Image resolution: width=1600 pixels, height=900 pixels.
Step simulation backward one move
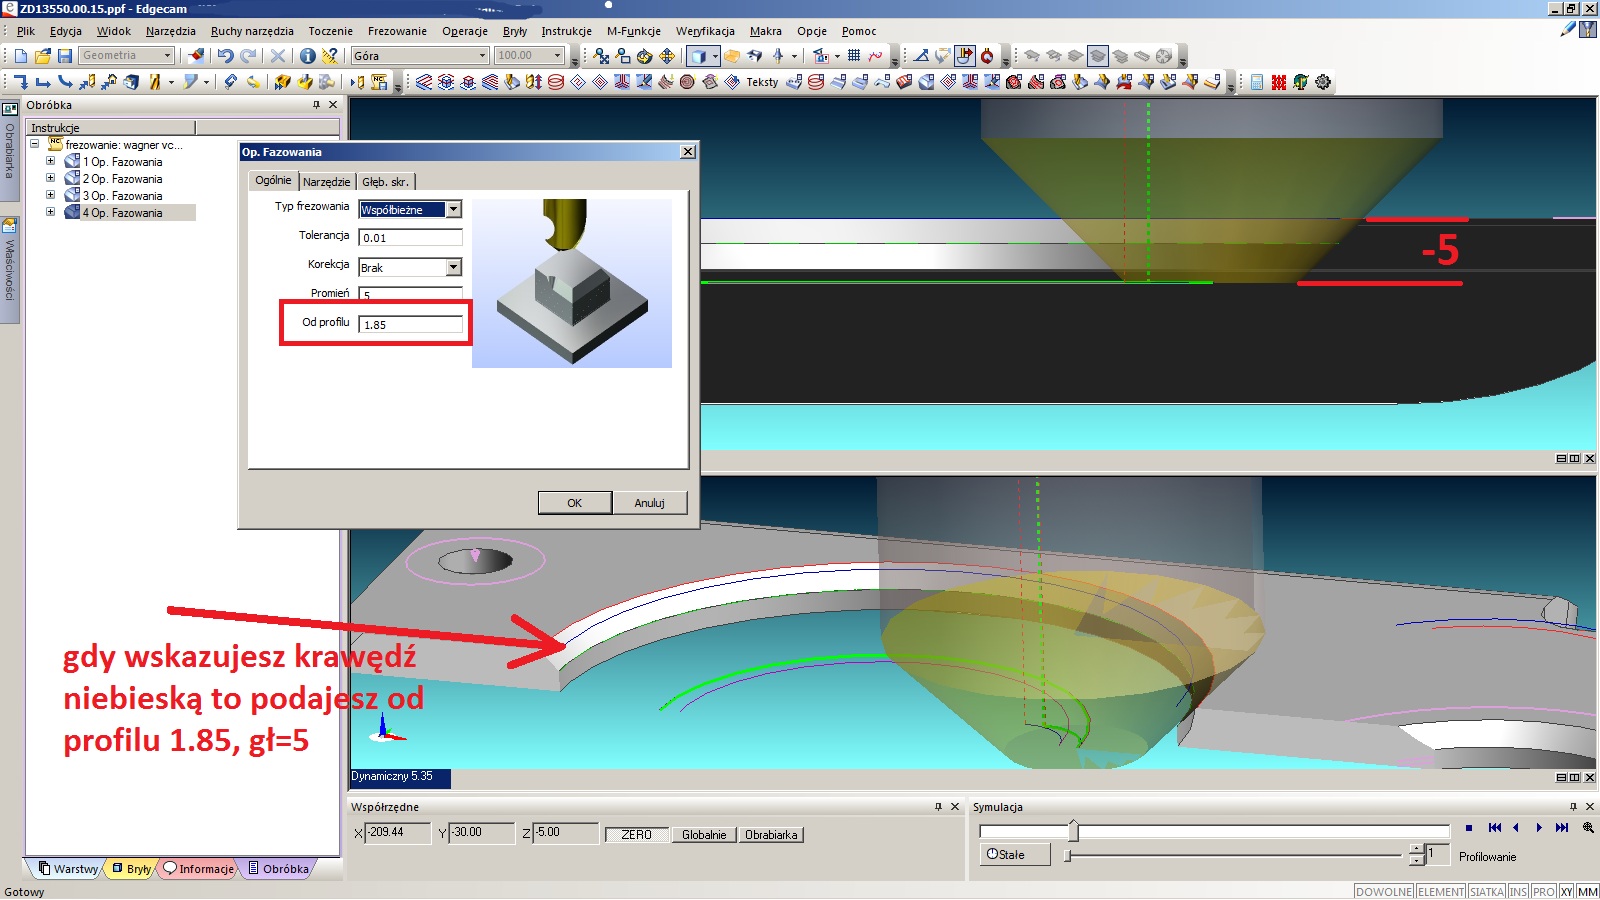coord(1516,828)
